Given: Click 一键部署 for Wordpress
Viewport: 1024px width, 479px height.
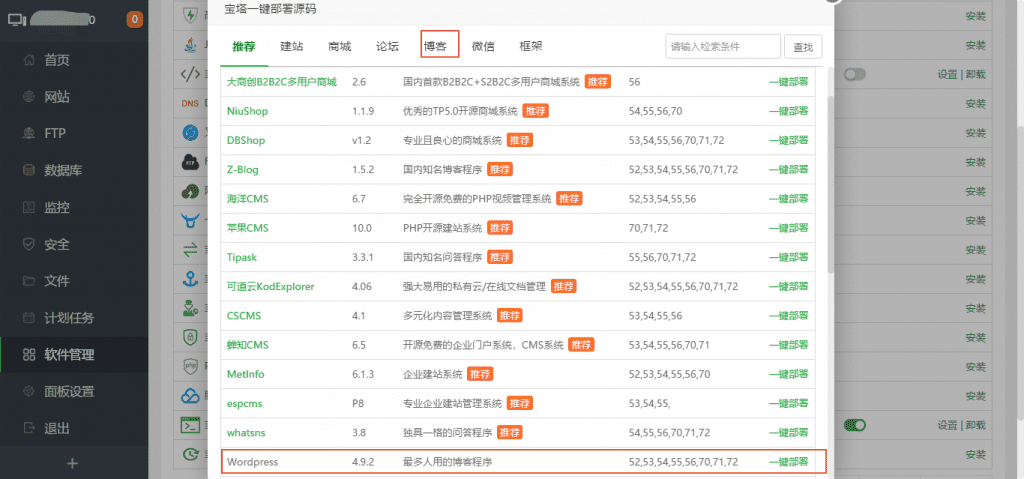Looking at the screenshot, I should click(788, 462).
